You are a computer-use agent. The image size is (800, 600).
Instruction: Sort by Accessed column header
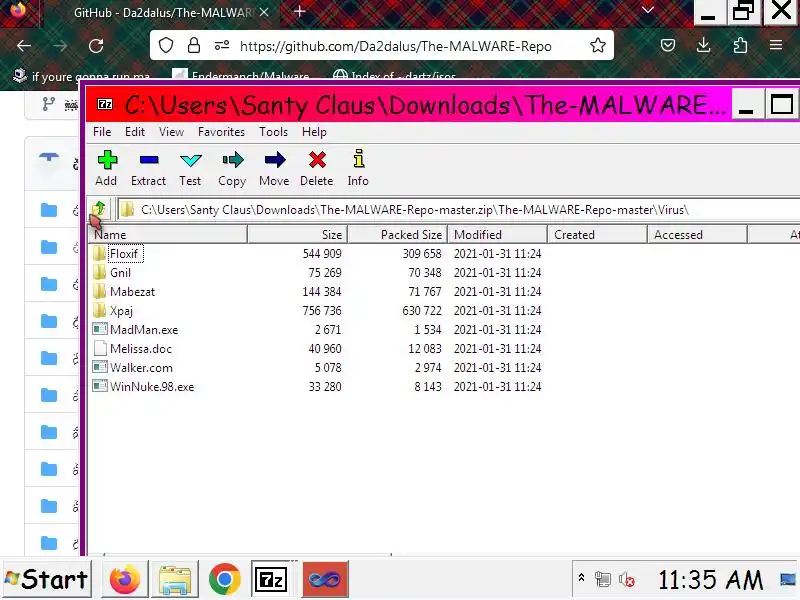pos(697,234)
